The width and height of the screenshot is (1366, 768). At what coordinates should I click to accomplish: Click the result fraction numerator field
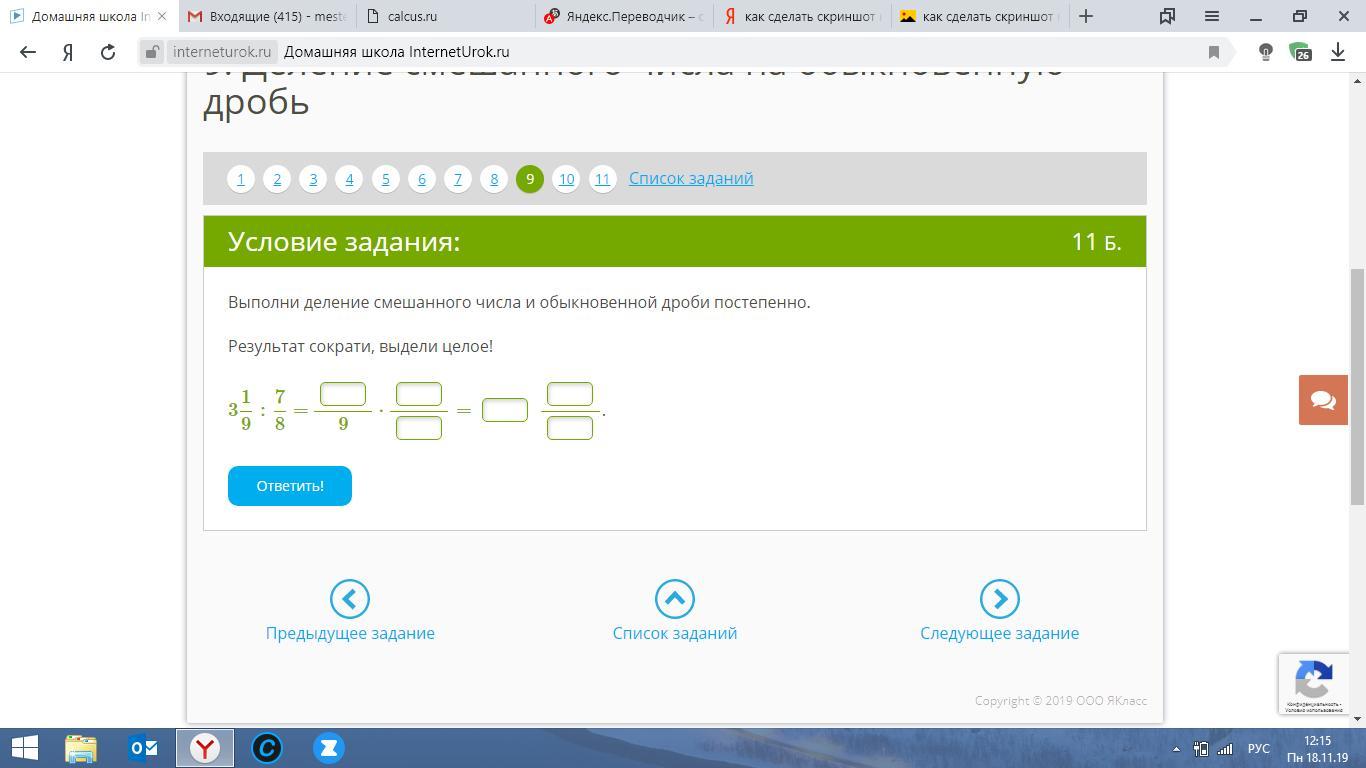(570, 394)
